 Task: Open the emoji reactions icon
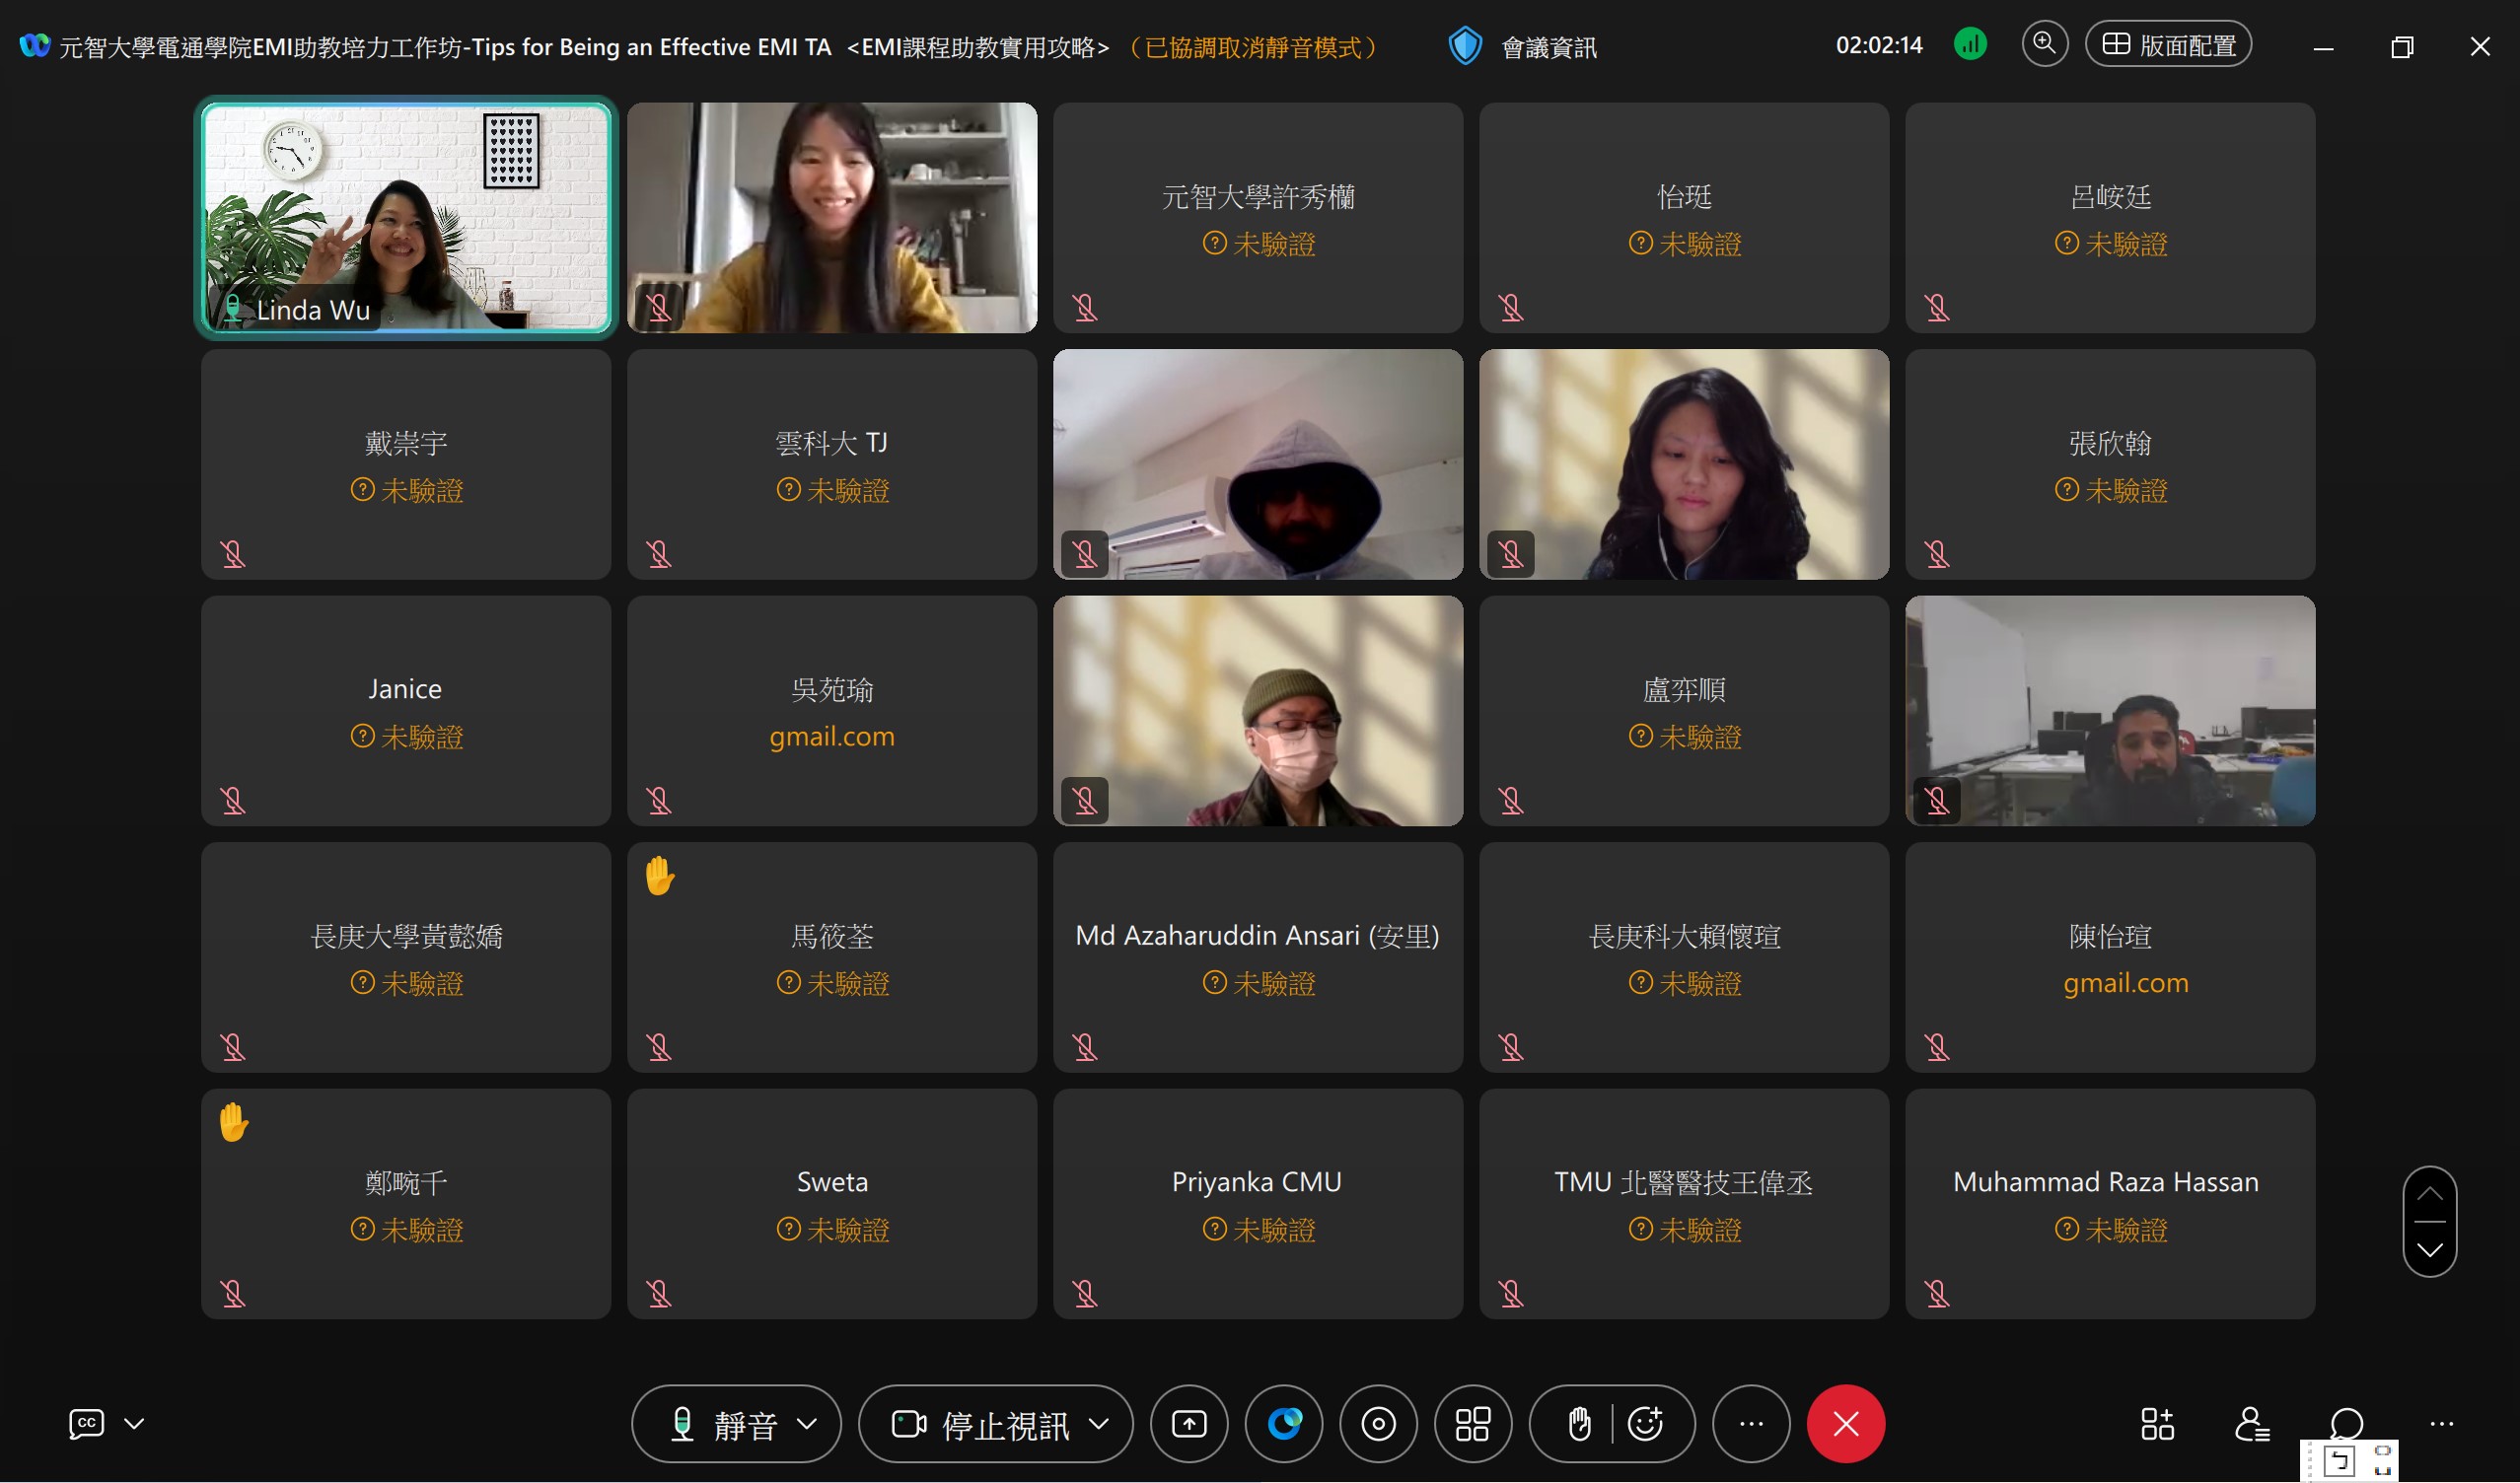1645,1423
